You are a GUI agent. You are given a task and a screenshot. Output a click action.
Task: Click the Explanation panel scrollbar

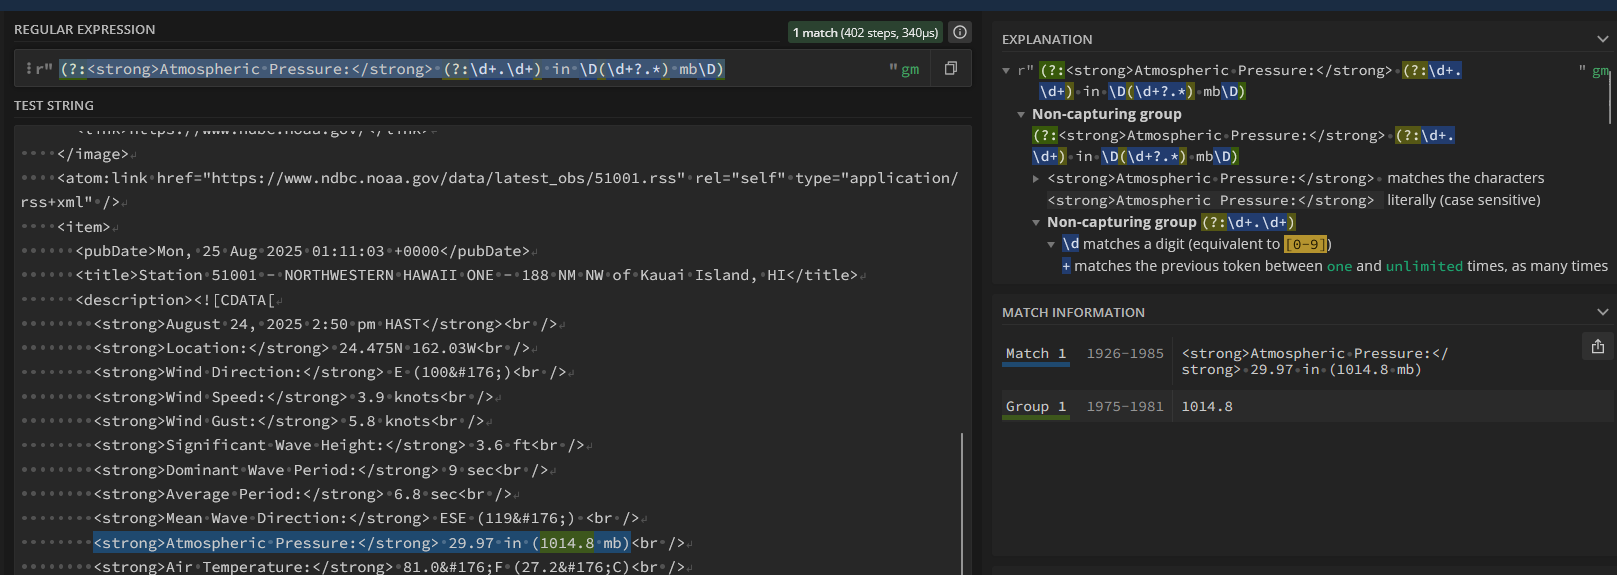[x=1610, y=95]
